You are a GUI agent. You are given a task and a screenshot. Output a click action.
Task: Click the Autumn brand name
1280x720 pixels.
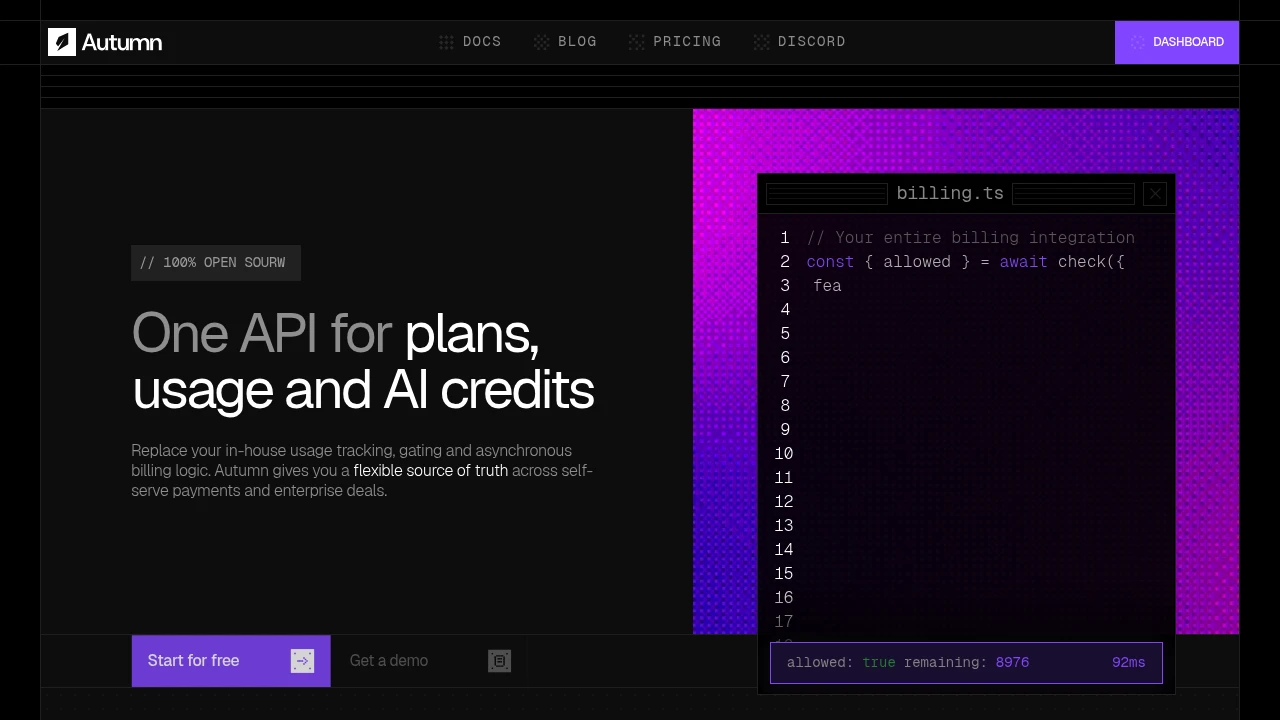point(122,42)
